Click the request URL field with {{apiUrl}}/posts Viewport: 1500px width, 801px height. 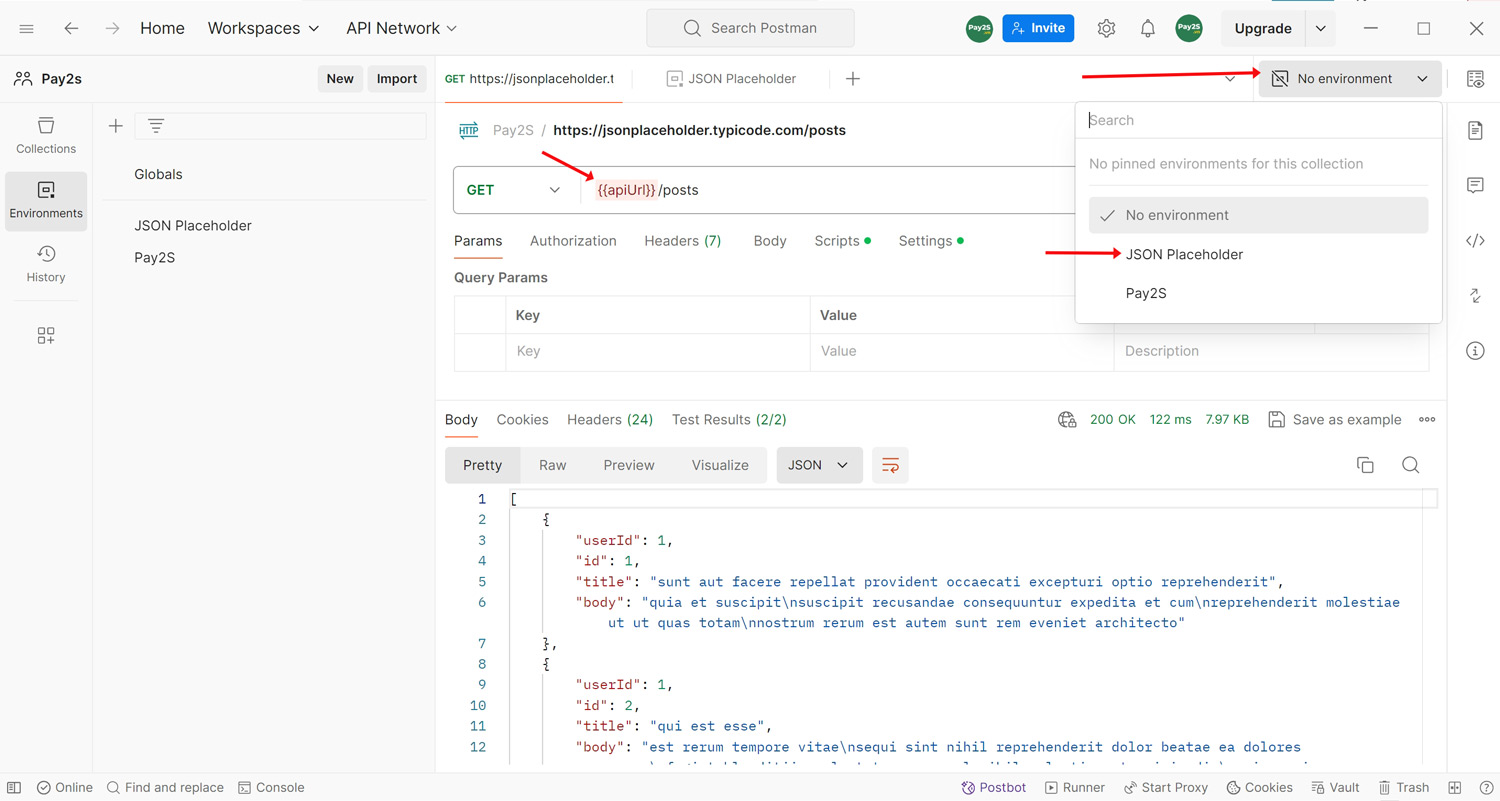830,190
